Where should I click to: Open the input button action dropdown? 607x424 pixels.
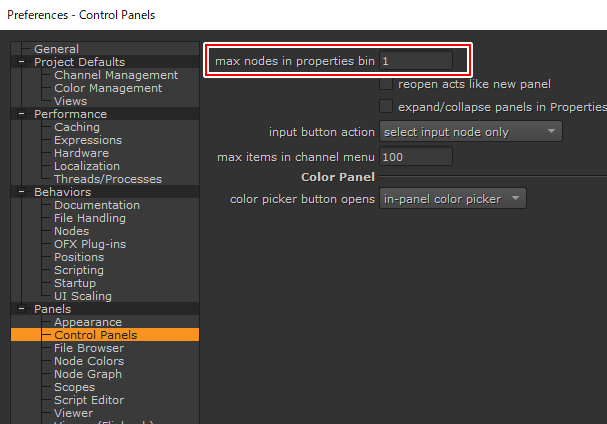(470, 132)
